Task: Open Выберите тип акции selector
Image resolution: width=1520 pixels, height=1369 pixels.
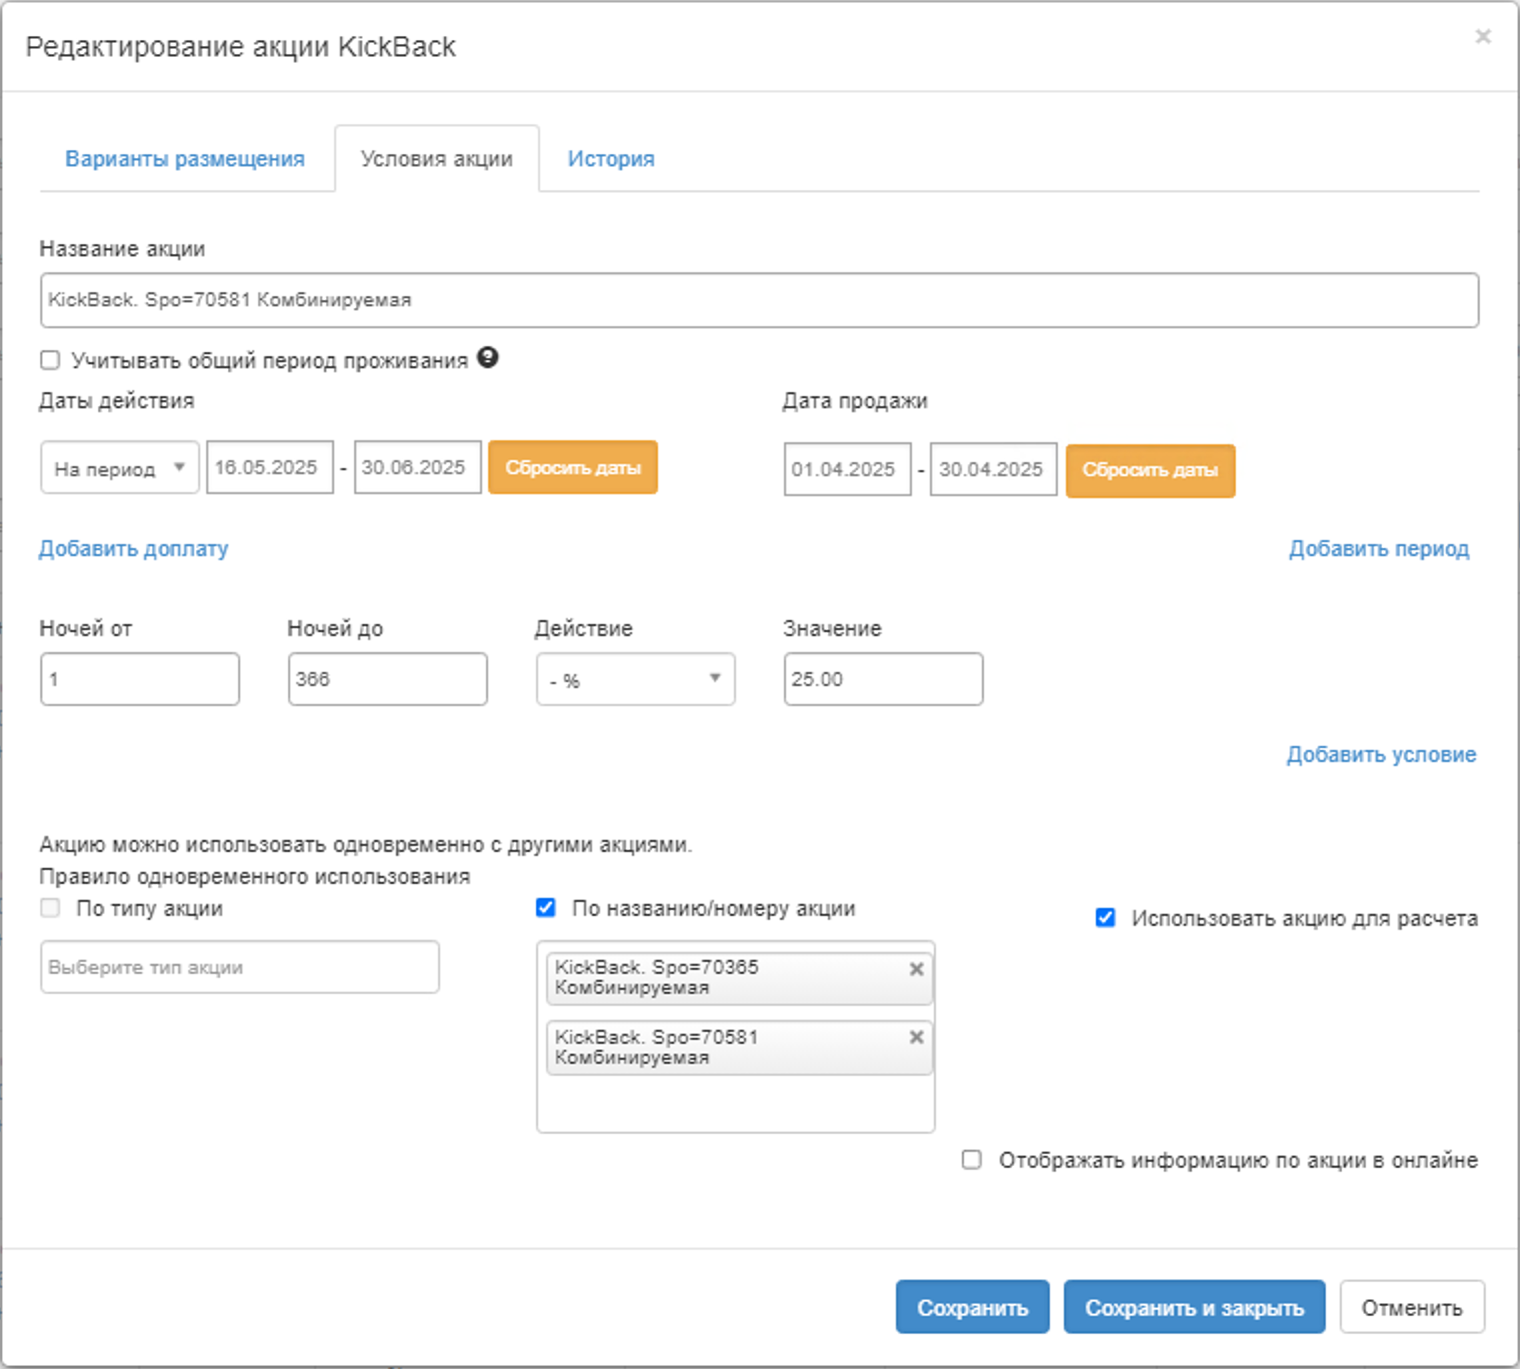Action: coord(239,967)
